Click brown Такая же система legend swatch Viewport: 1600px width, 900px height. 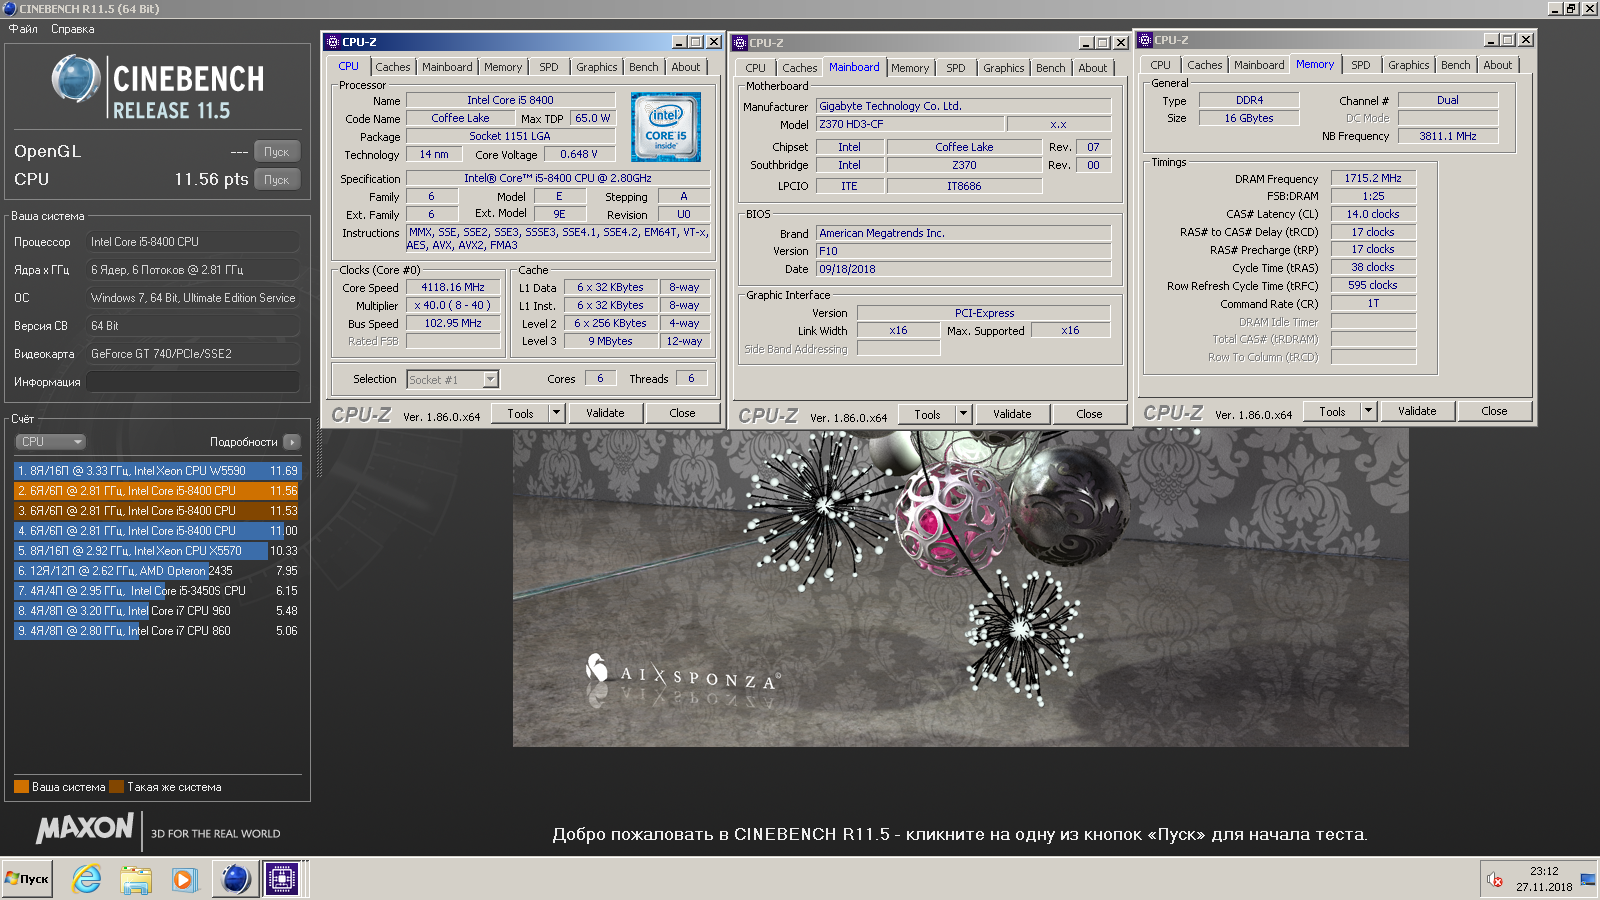click(x=116, y=787)
